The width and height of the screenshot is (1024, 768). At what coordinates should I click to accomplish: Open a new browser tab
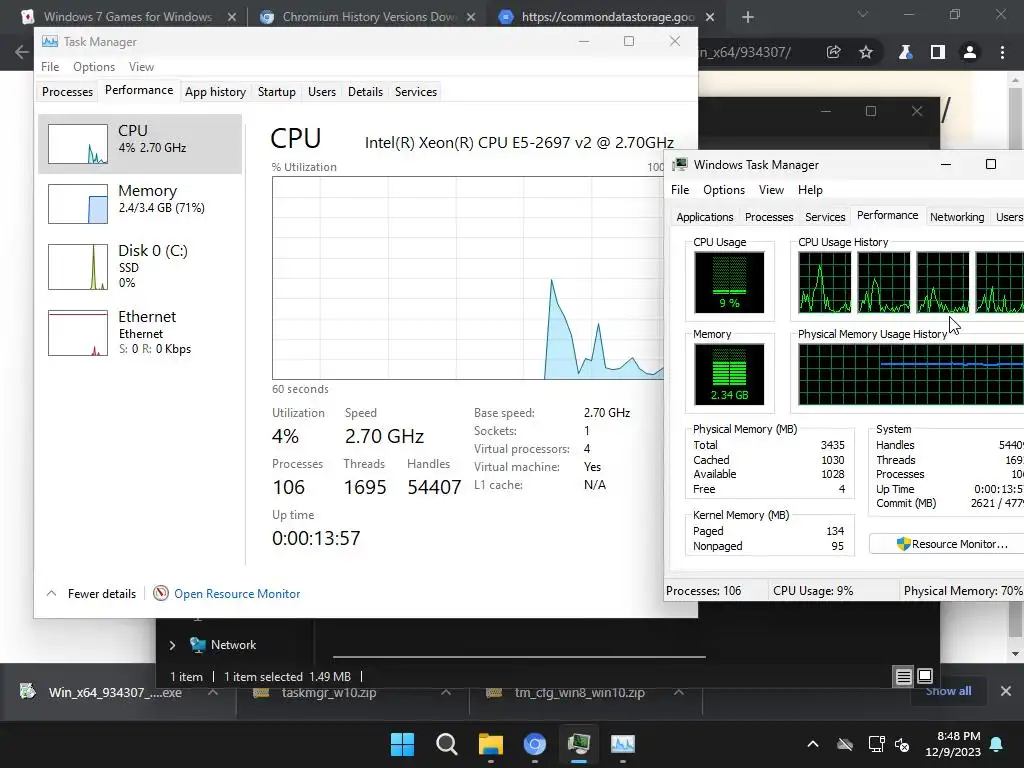(748, 17)
